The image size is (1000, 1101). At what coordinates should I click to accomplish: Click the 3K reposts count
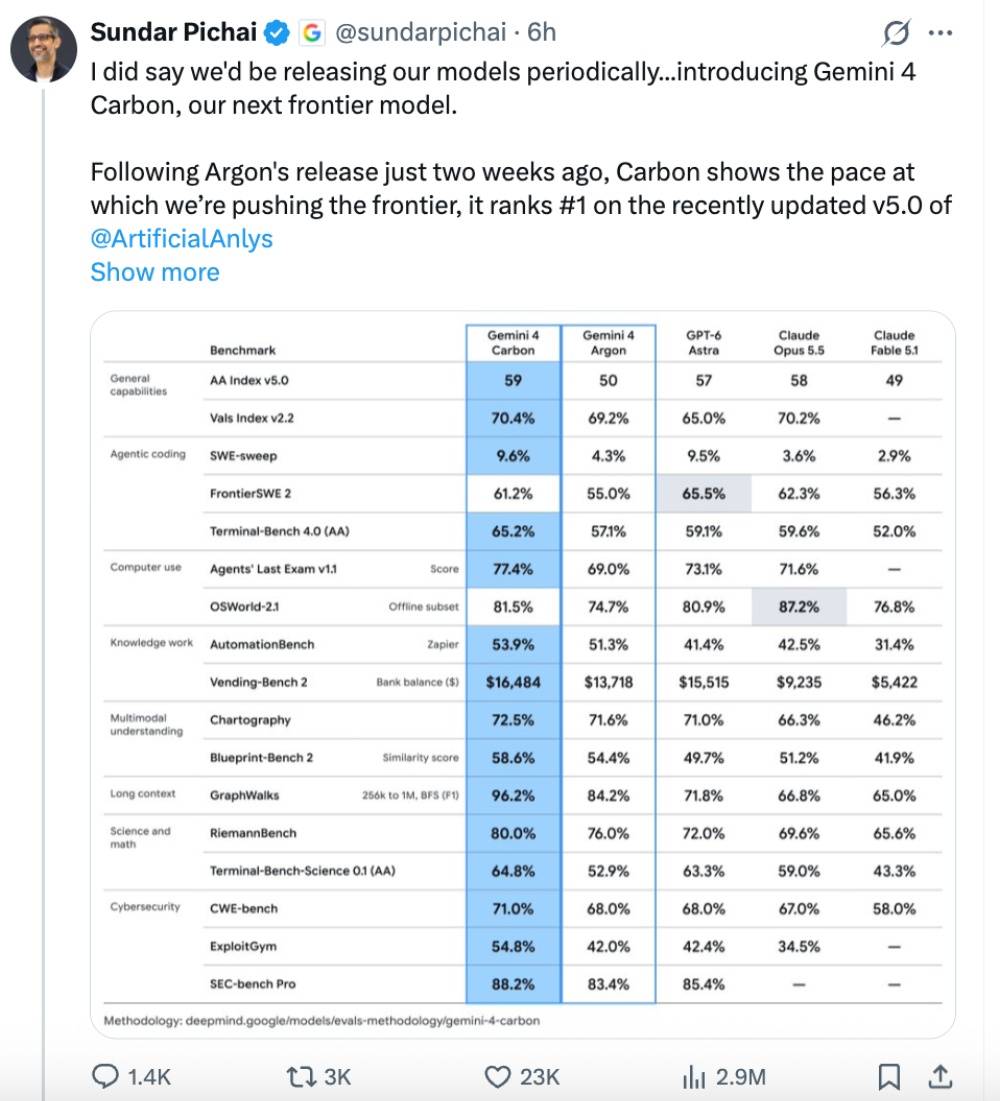pos(337,1077)
